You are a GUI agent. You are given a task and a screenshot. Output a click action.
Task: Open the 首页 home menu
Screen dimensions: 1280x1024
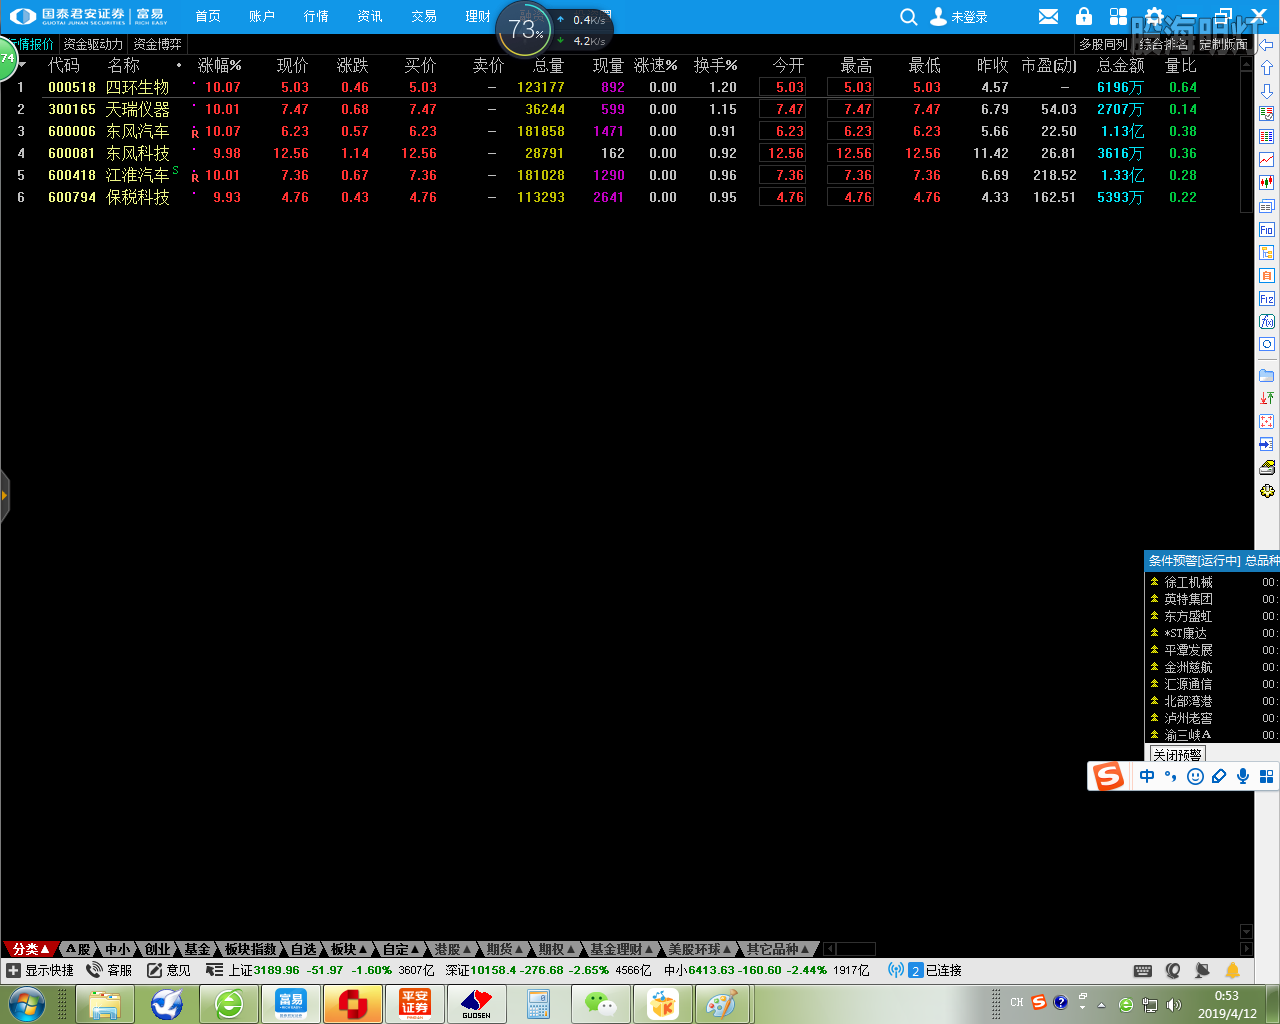[x=208, y=16]
